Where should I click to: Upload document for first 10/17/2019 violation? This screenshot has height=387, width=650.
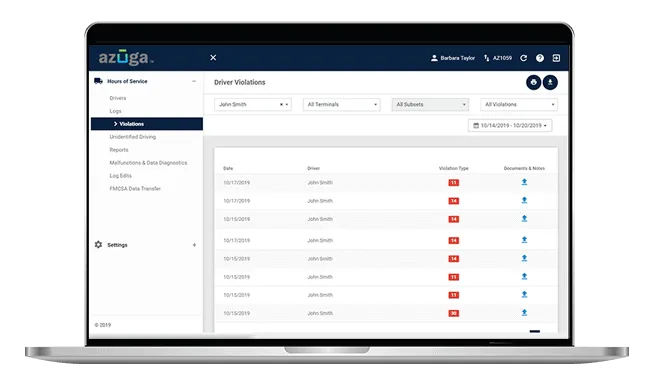point(524,182)
